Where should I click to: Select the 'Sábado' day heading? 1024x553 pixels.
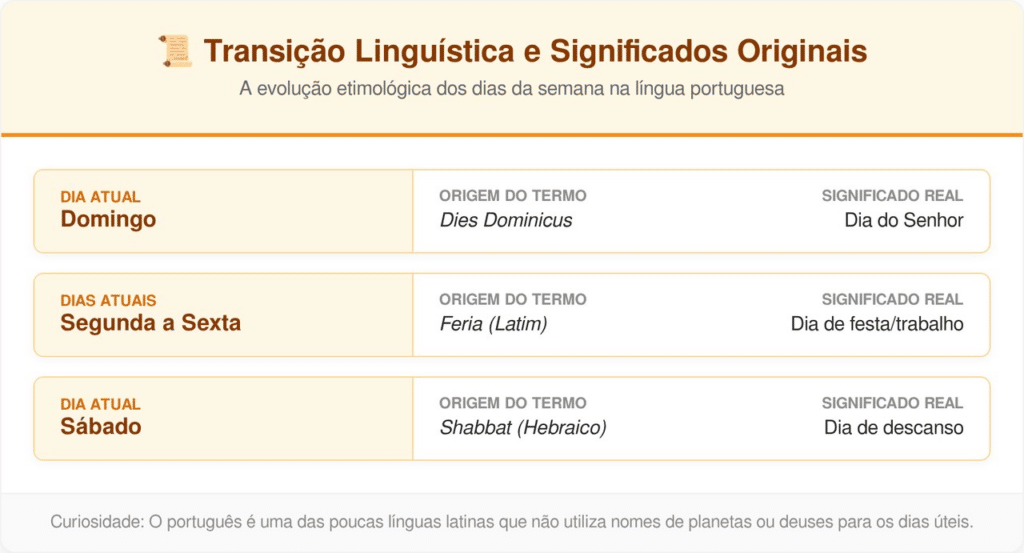click(x=101, y=427)
